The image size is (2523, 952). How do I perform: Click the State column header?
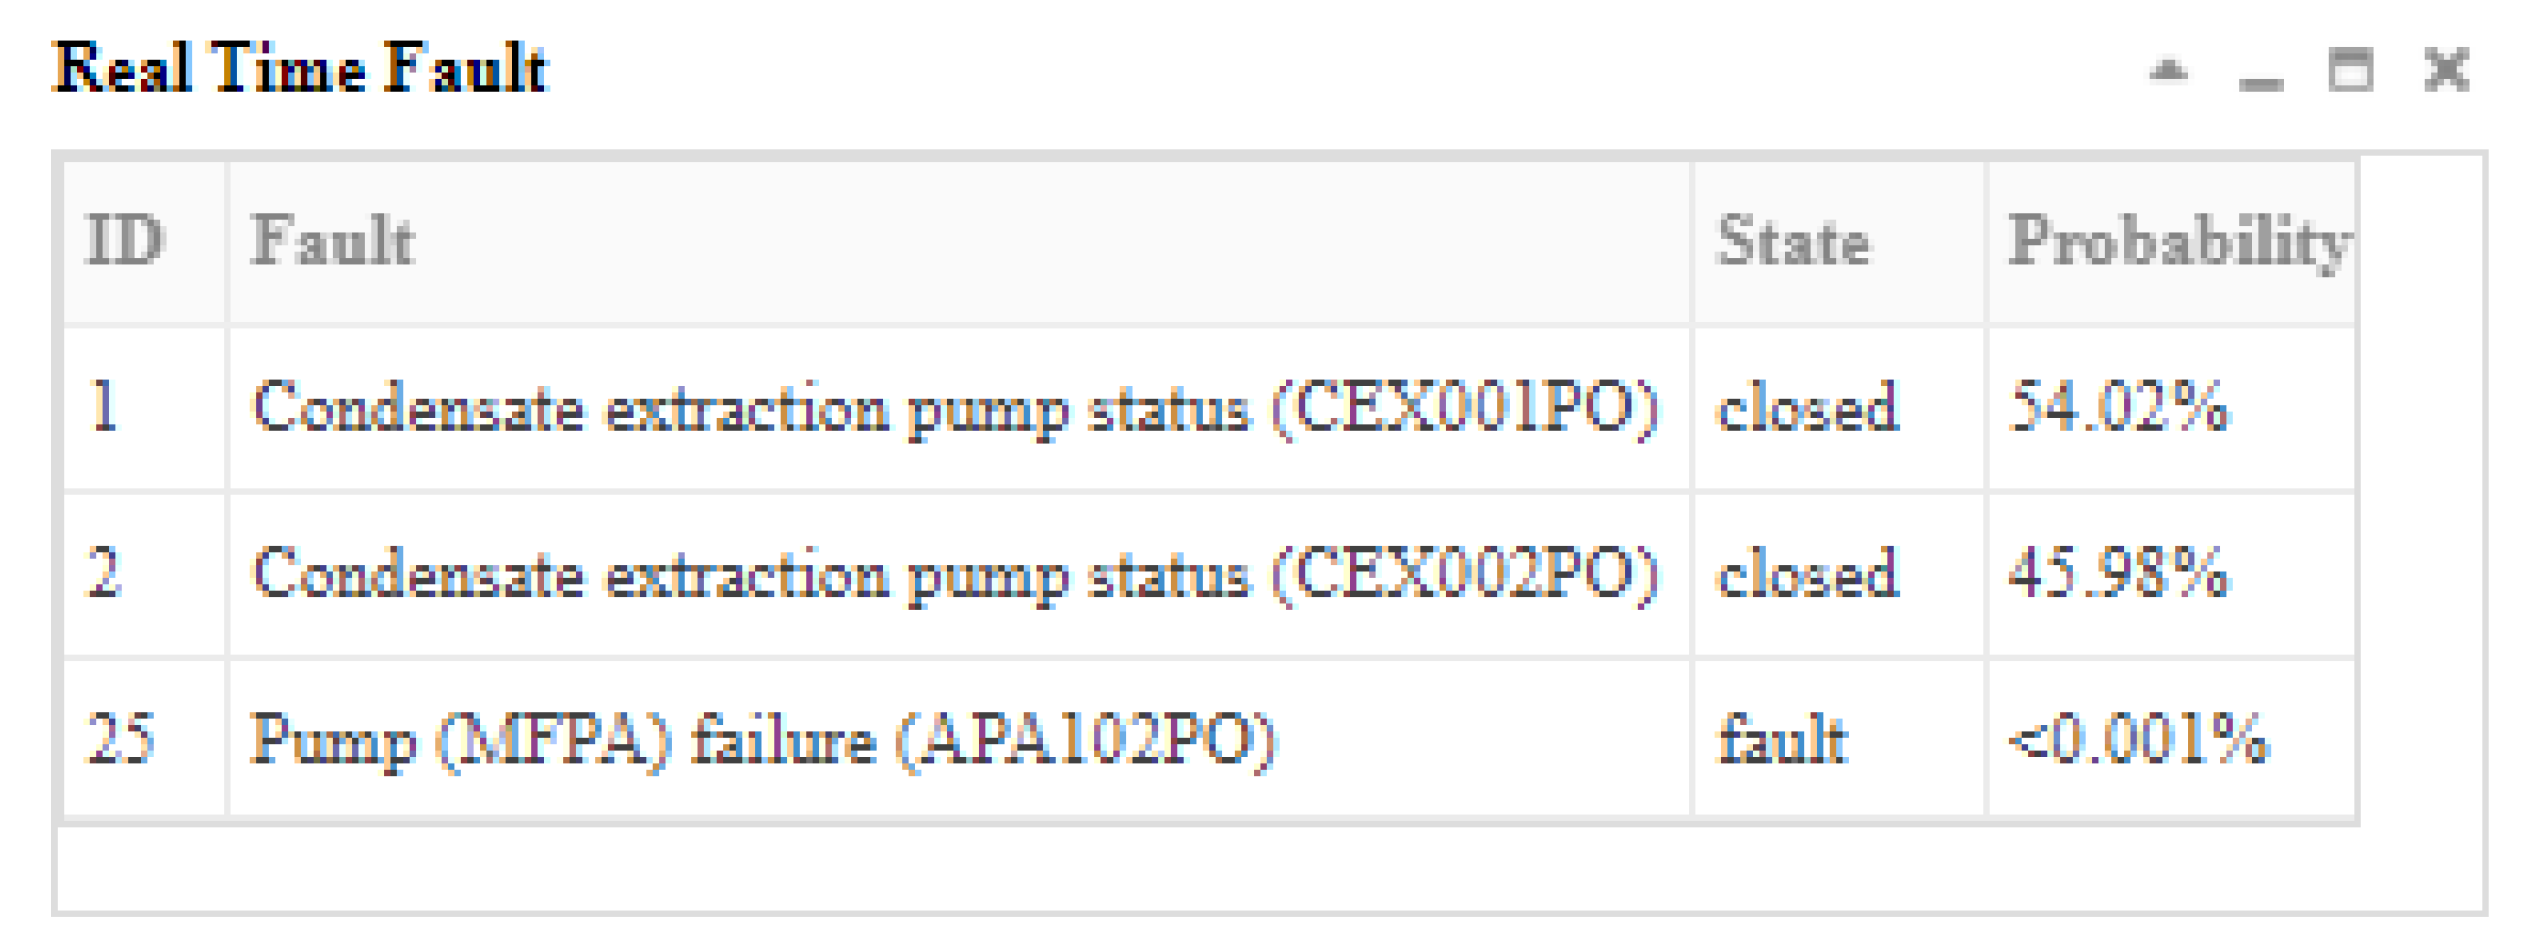point(1793,241)
